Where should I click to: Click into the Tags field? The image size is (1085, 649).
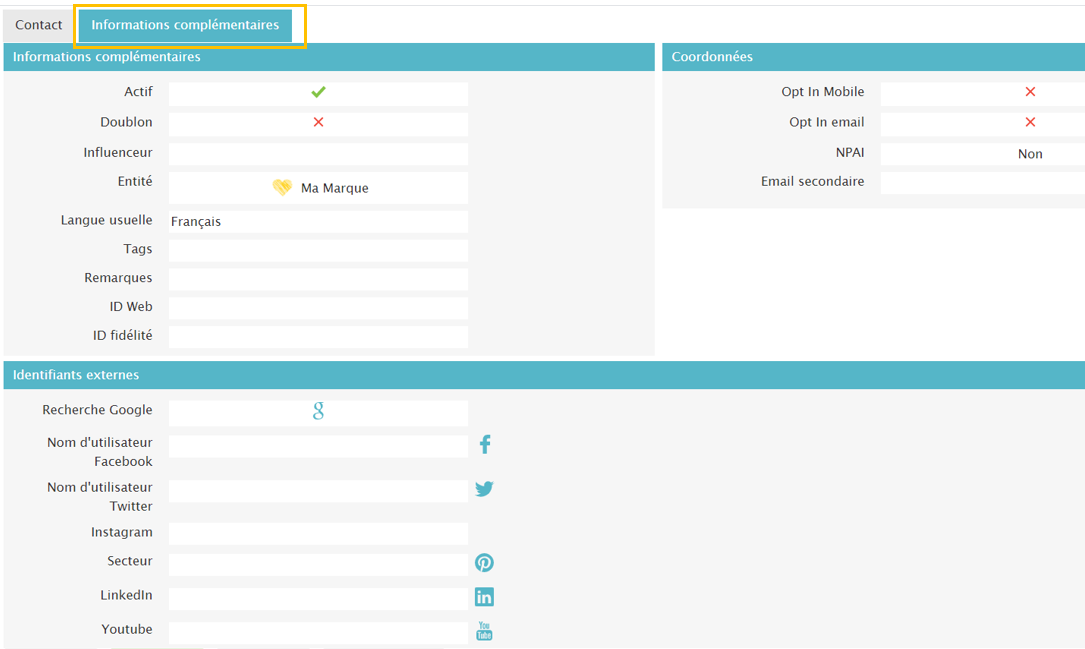[318, 250]
